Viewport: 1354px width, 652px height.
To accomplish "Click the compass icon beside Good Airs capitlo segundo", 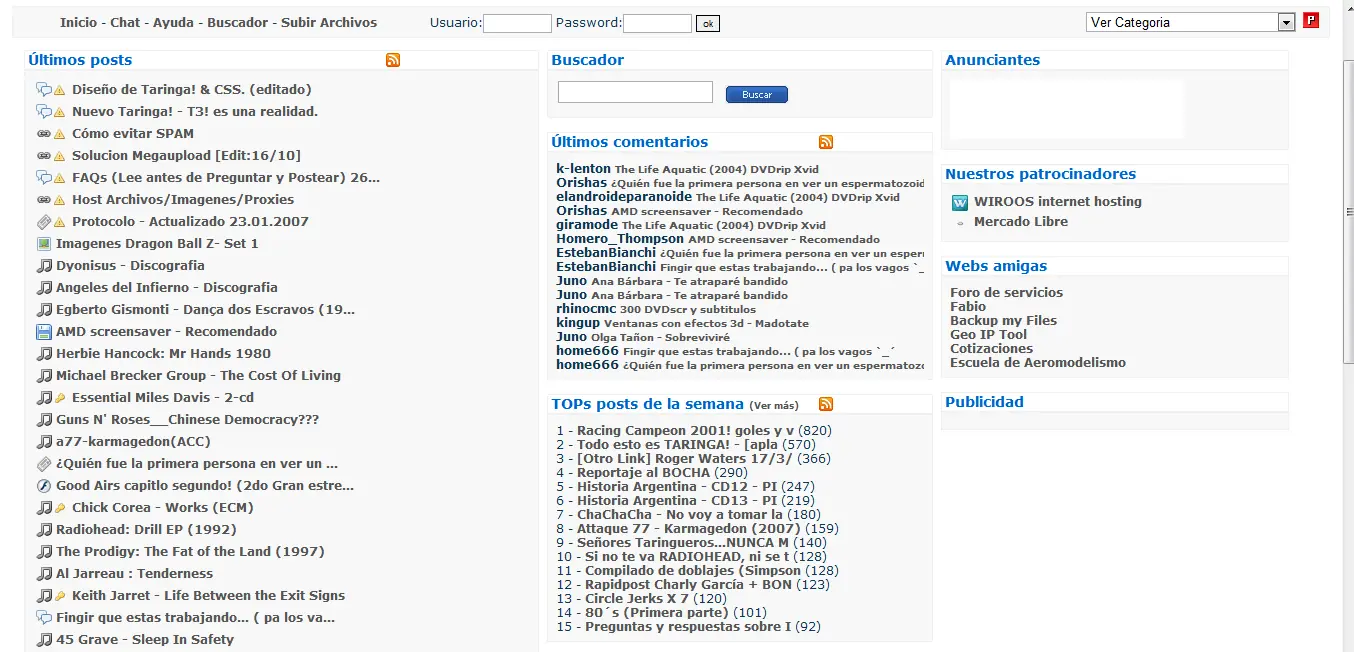I will [x=44, y=486].
